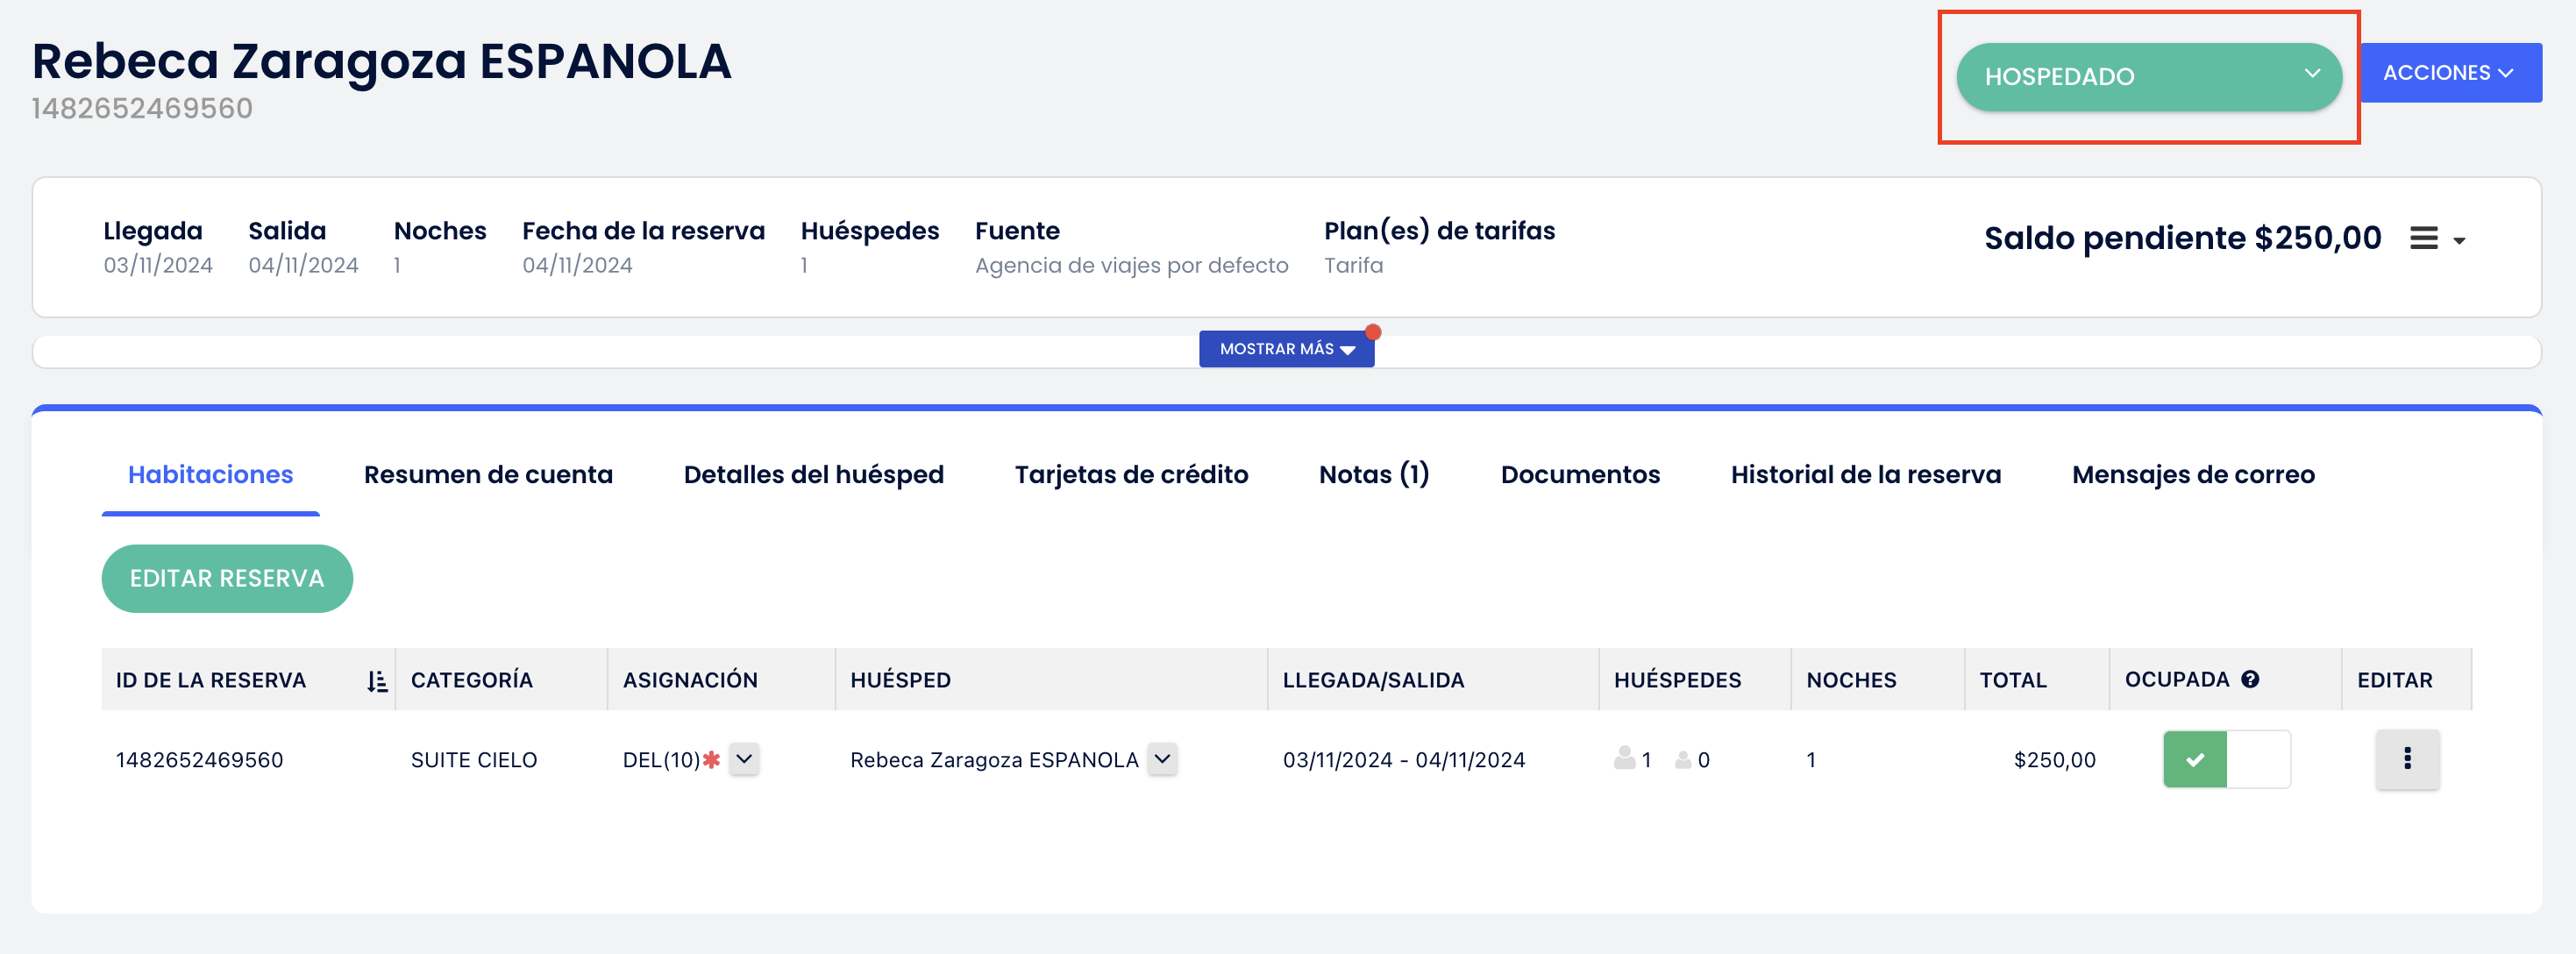Click the Salida date 04/11/2024
Viewport: 2576px width, 954px height.
[303, 265]
